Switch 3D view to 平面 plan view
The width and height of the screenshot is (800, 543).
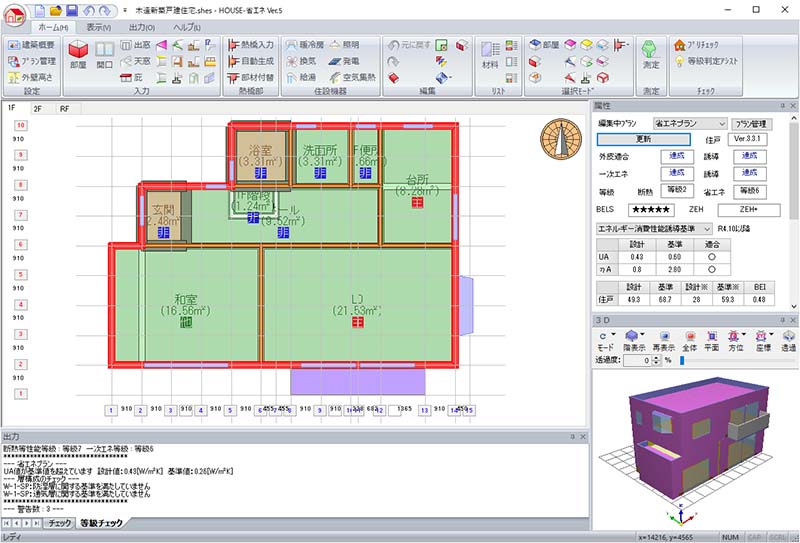[x=711, y=340]
